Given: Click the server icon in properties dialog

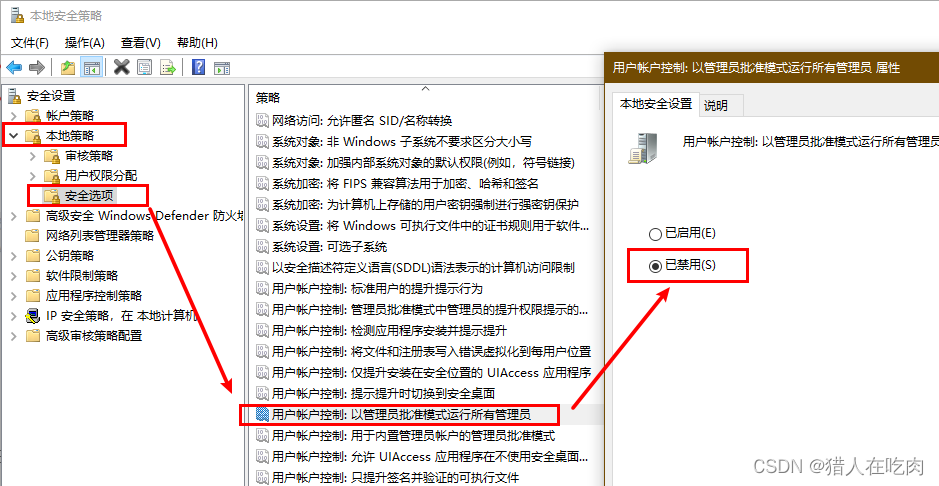Looking at the screenshot, I should pos(644,148).
